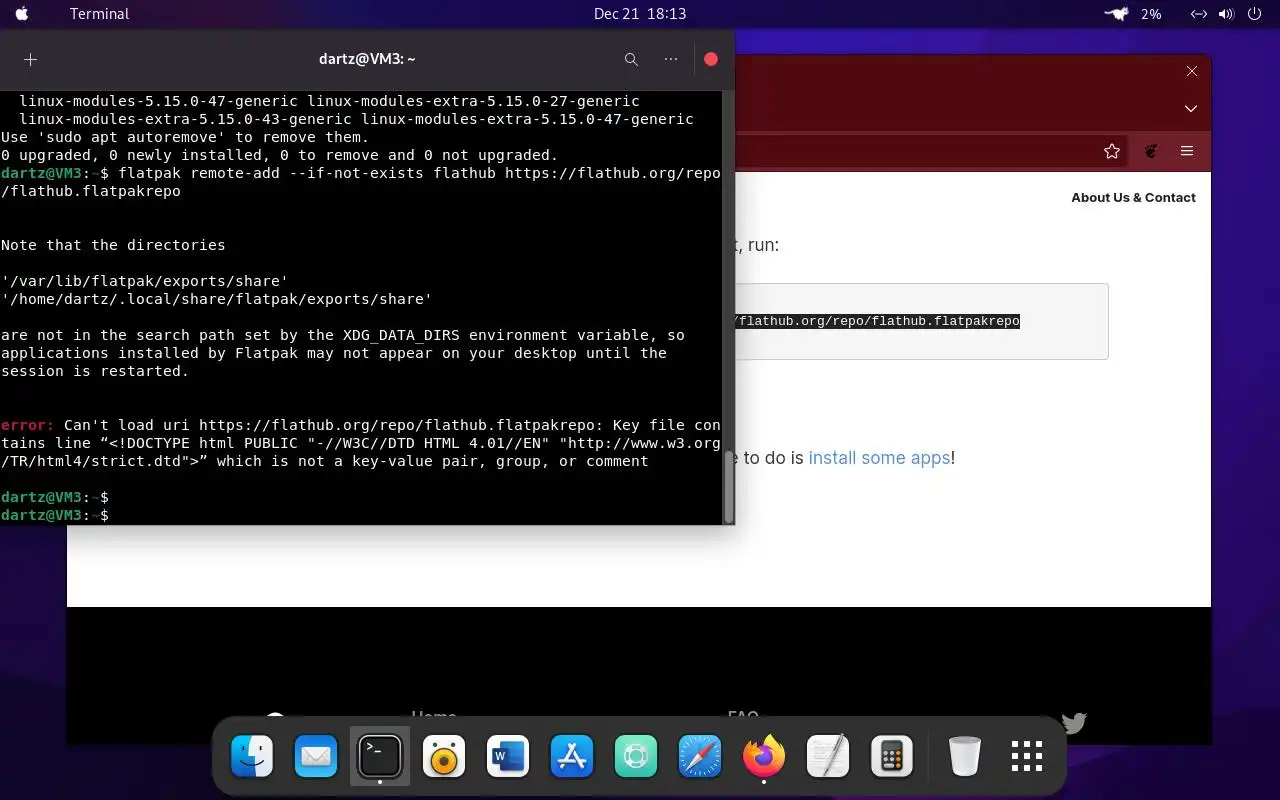Click the terminal title 'dartz@VM3: ~'
Screen dimensions: 1280x800
[x=367, y=59]
